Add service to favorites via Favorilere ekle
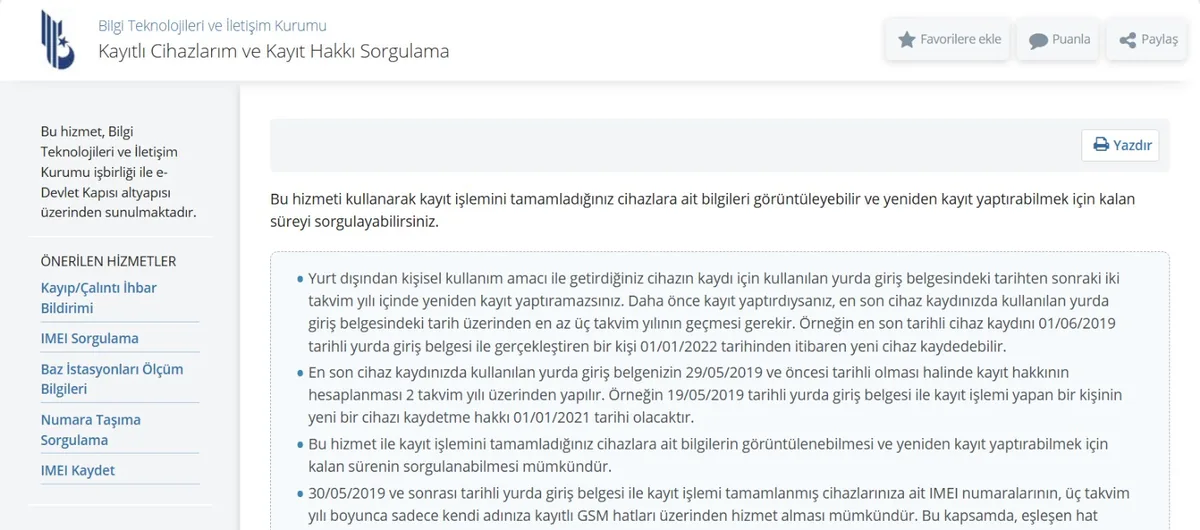The image size is (1200, 530). point(949,40)
